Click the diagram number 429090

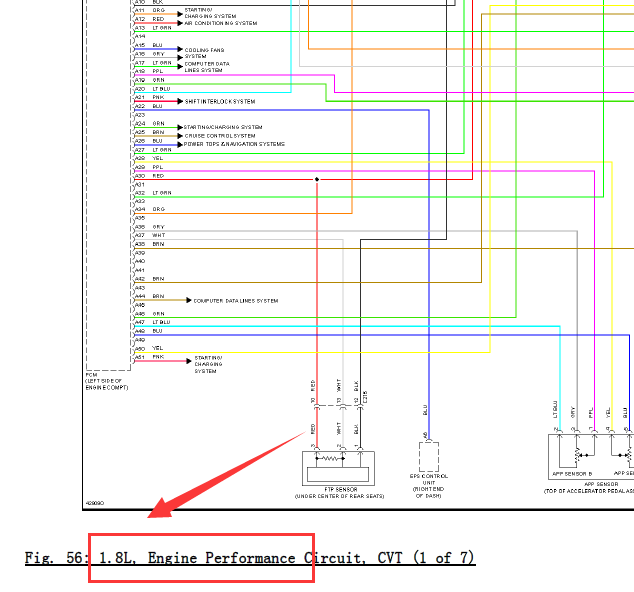click(95, 503)
